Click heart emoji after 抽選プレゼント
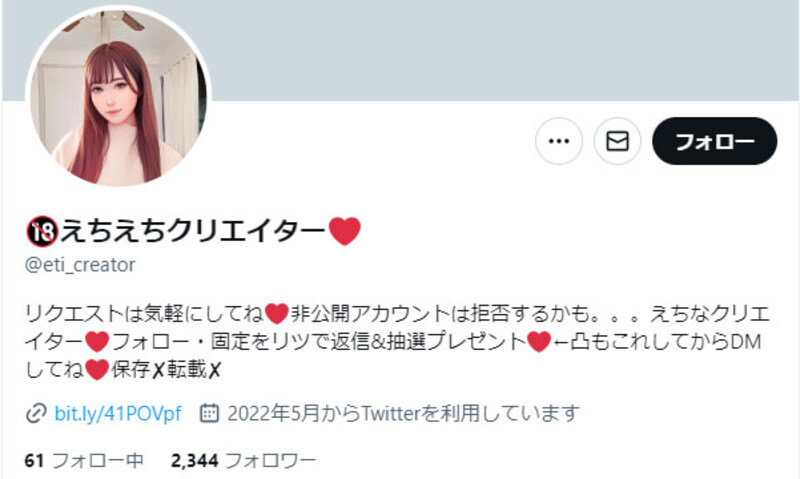The height and width of the screenshot is (479, 800). [539, 341]
